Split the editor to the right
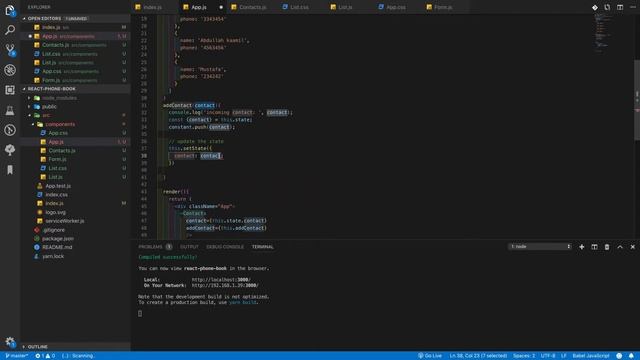The width and height of the screenshot is (640, 360). click(620, 7)
